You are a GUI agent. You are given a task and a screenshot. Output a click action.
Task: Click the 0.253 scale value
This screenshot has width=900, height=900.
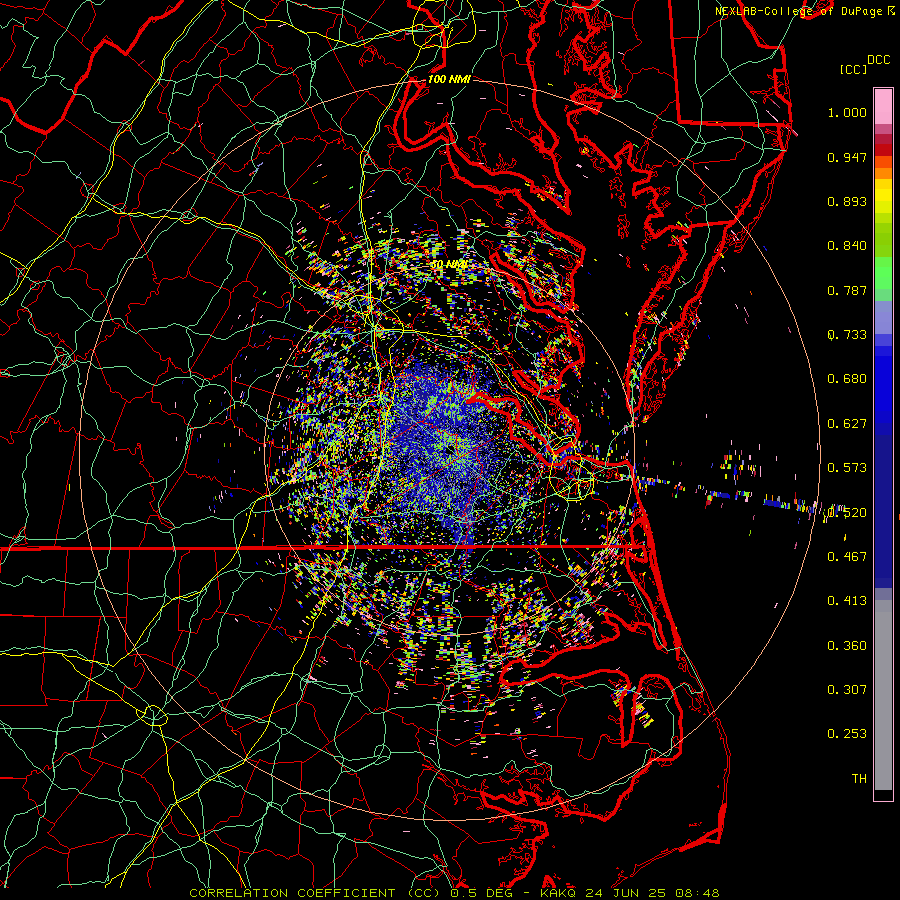[x=847, y=734]
